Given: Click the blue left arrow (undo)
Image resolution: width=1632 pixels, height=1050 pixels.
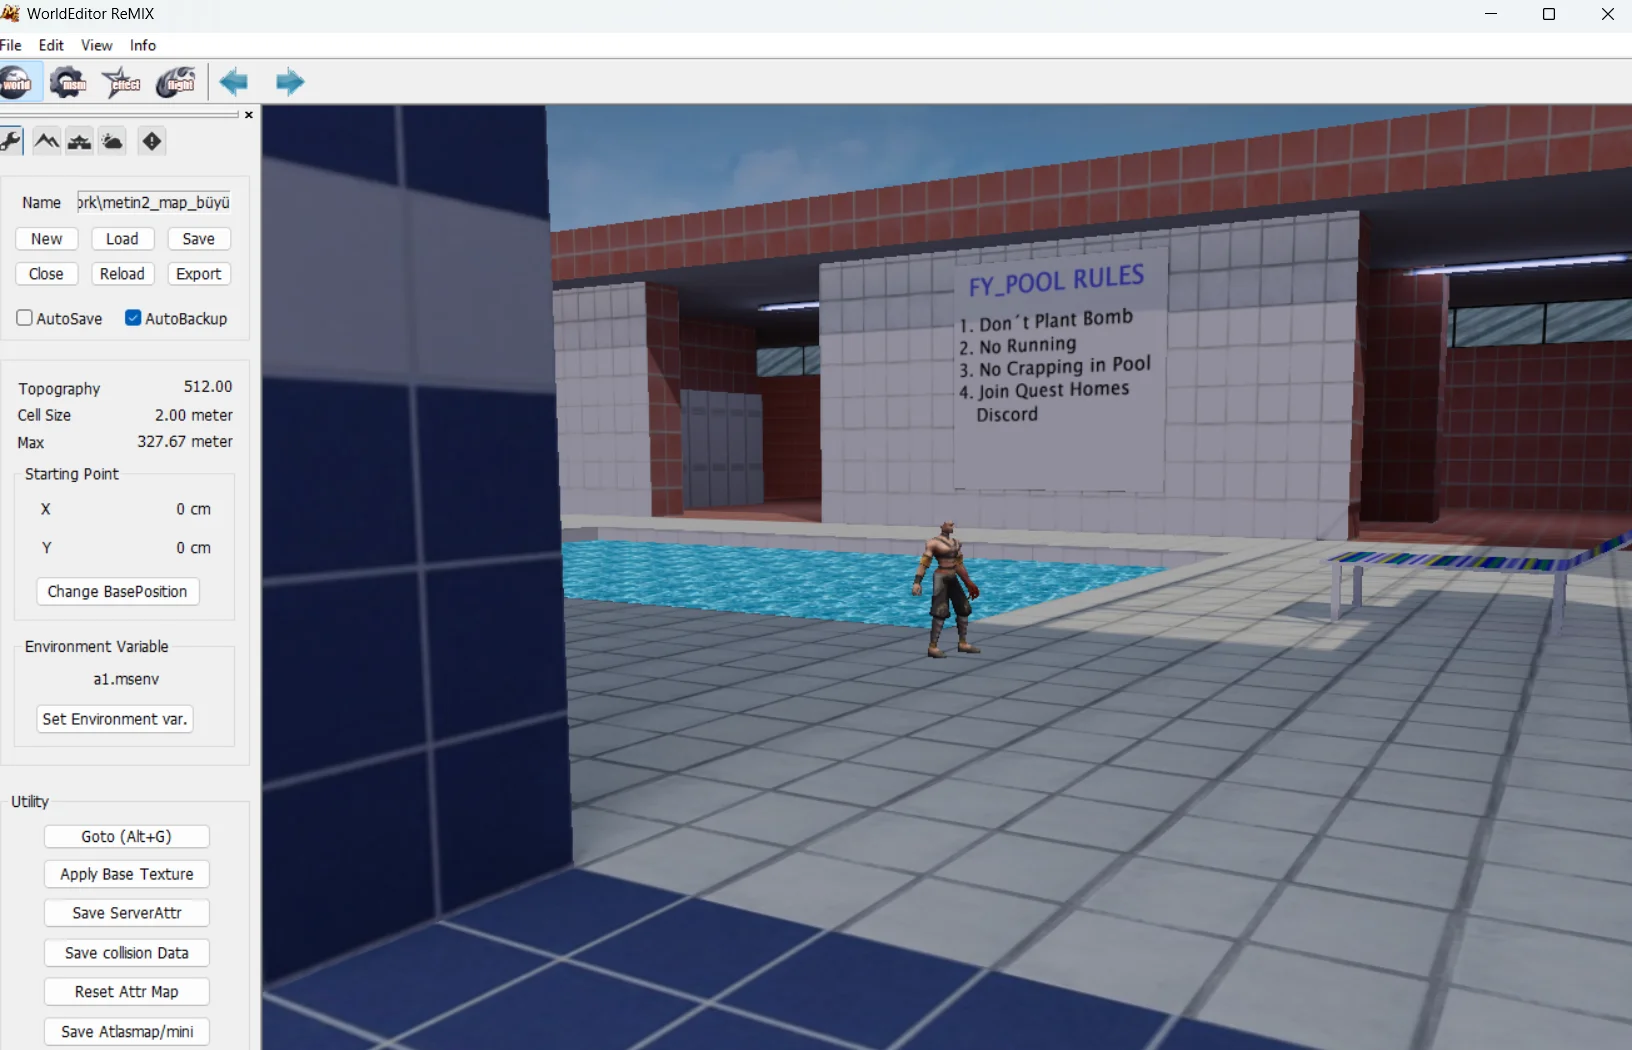Looking at the screenshot, I should tap(234, 82).
